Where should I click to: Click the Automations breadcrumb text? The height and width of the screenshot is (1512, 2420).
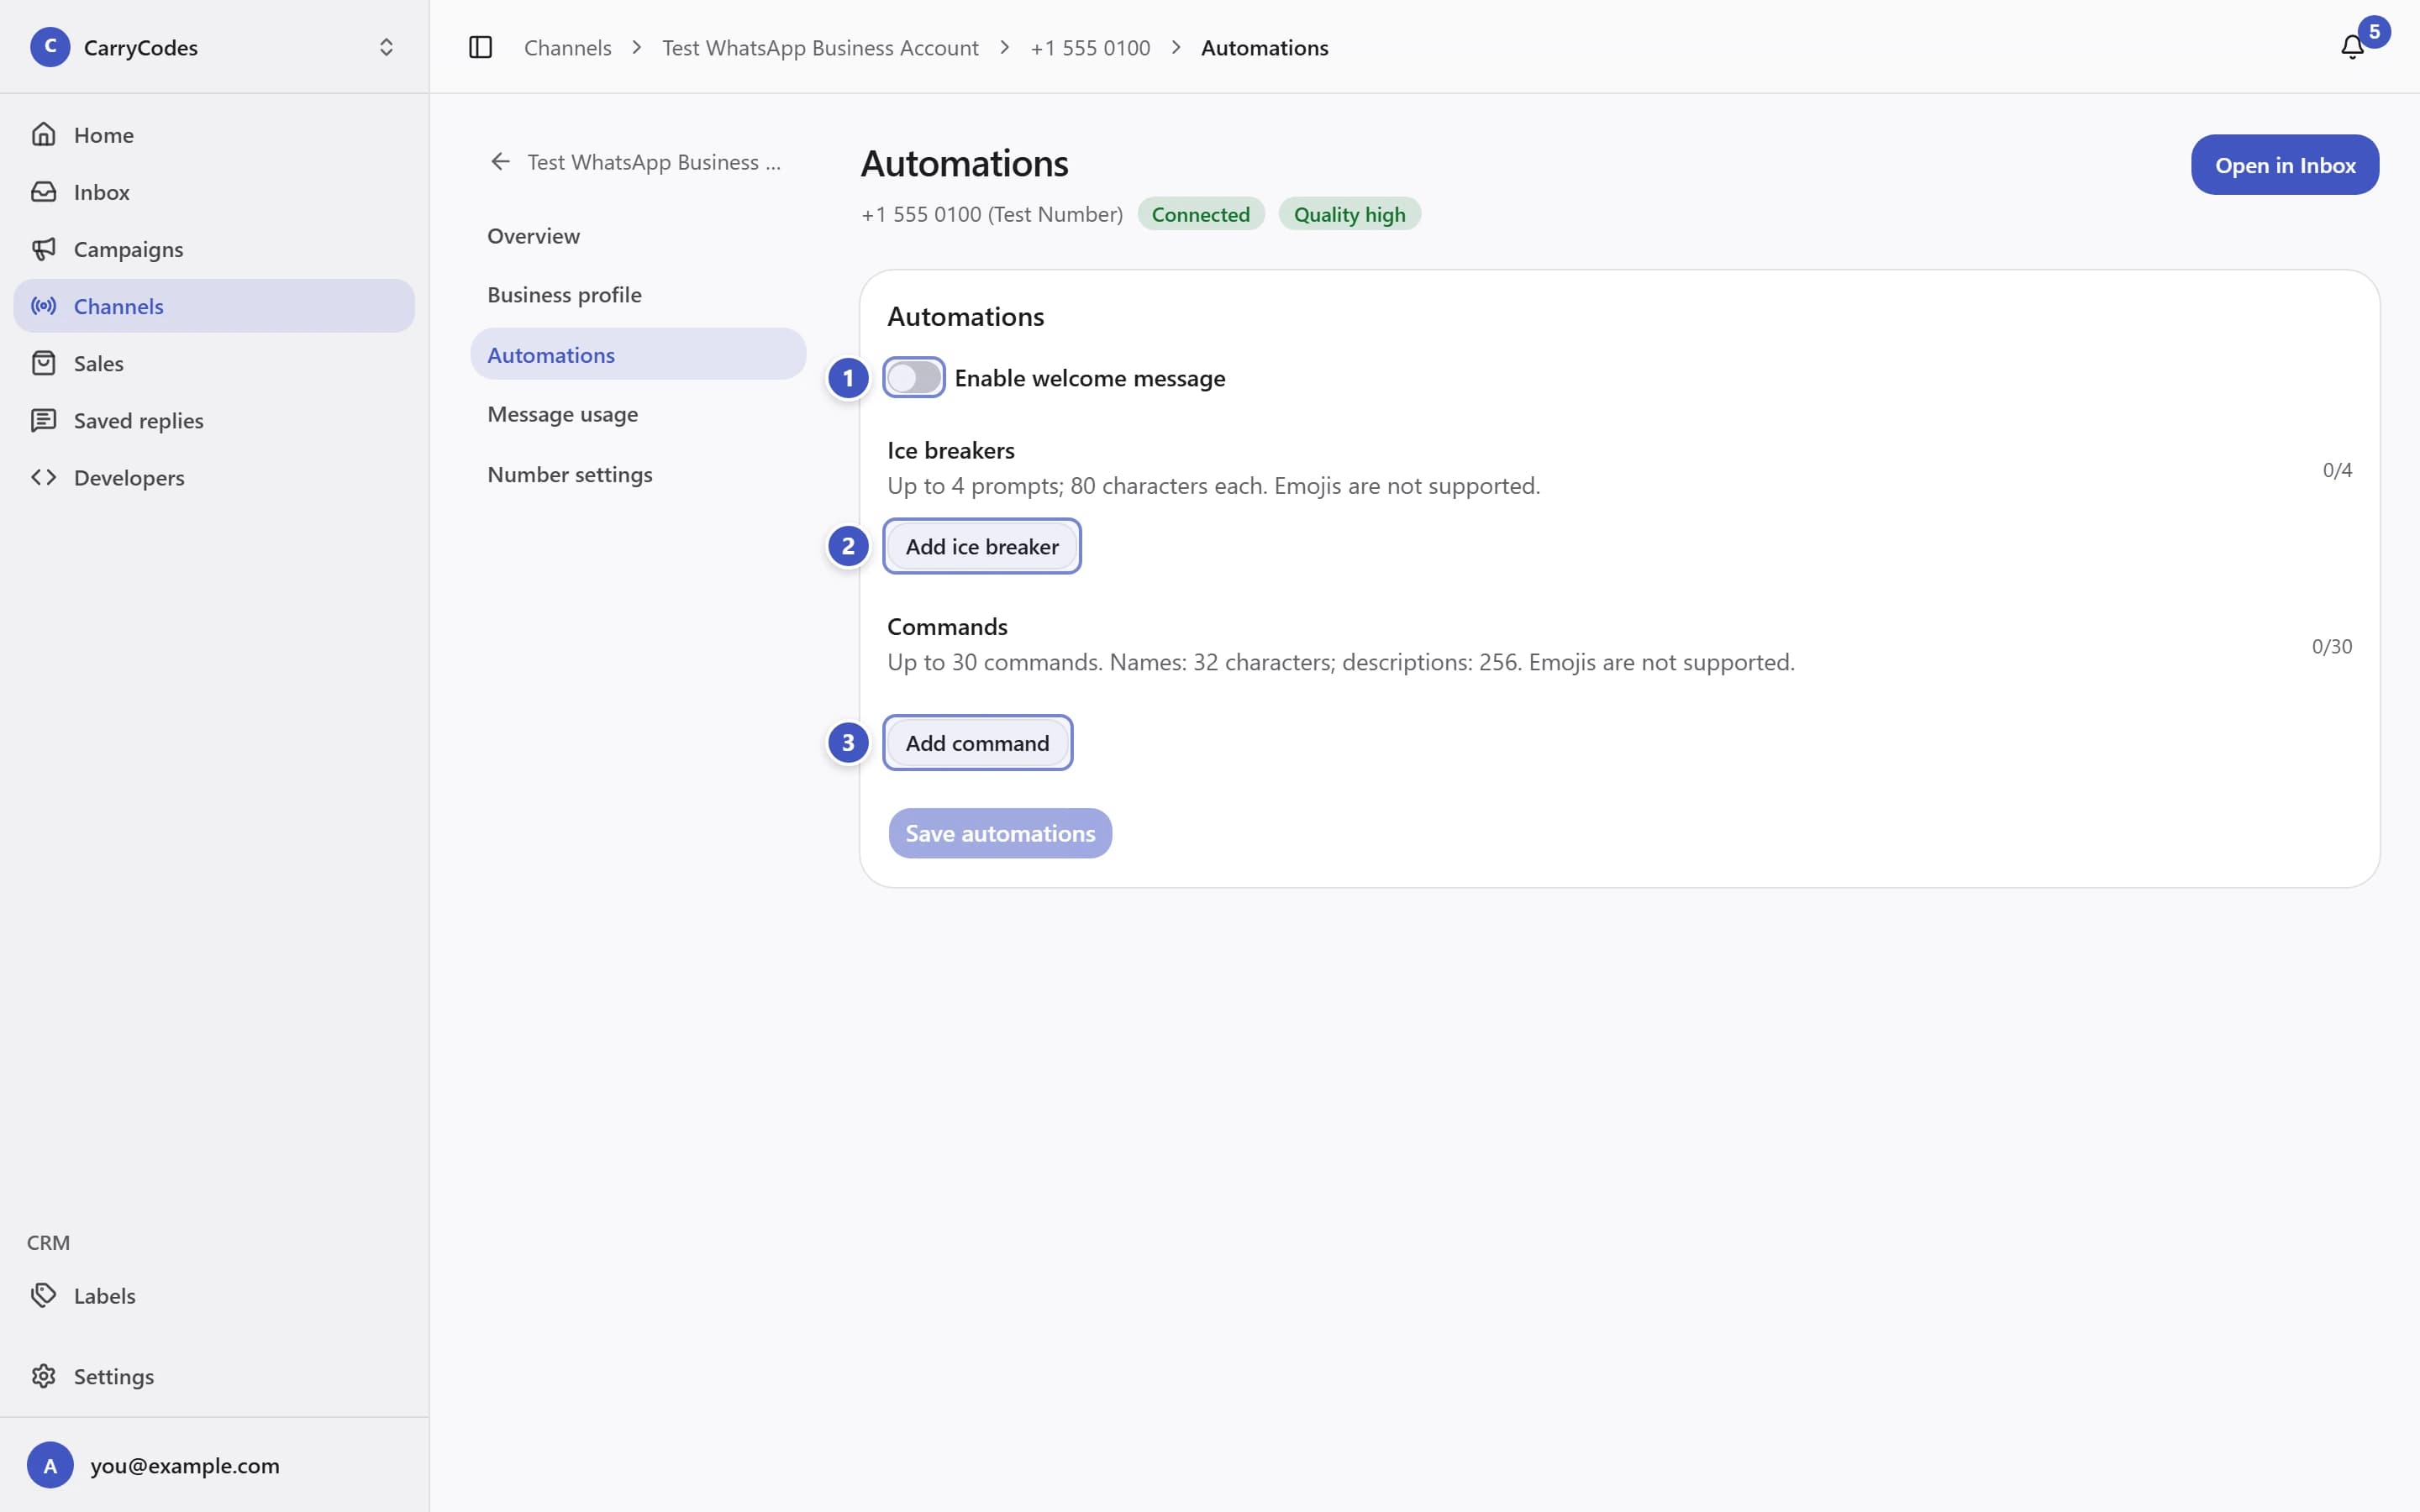click(x=1264, y=47)
